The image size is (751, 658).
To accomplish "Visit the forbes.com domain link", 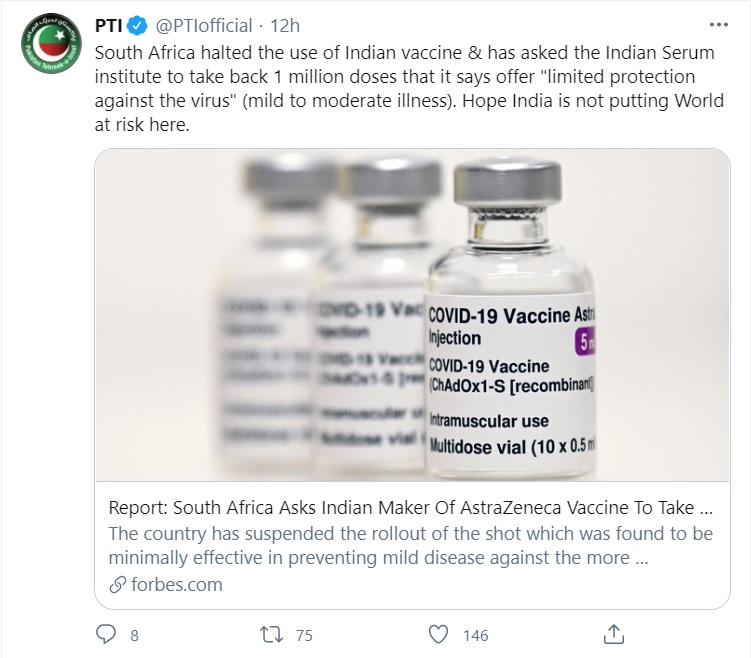I will coord(176,584).
